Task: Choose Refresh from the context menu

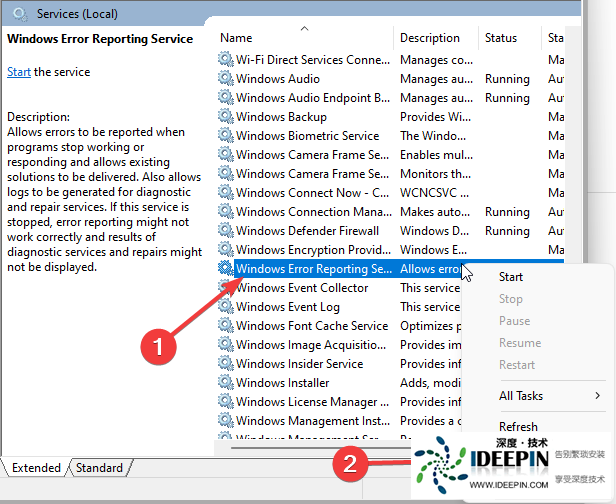Action: coord(518,426)
